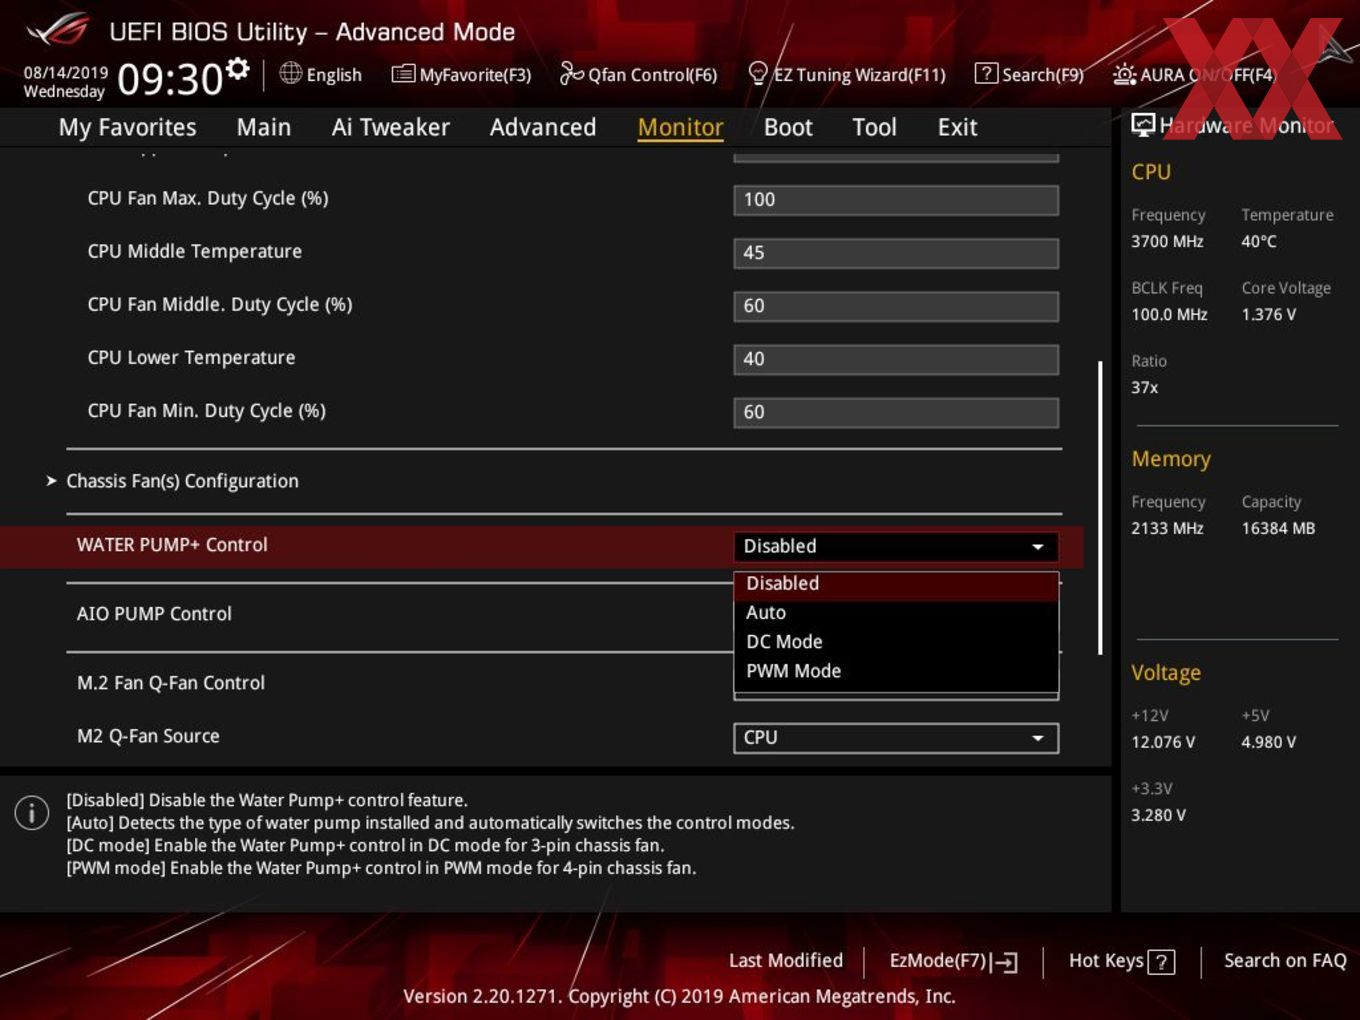Click the info icon in help panel
This screenshot has width=1360, height=1020.
(x=32, y=813)
